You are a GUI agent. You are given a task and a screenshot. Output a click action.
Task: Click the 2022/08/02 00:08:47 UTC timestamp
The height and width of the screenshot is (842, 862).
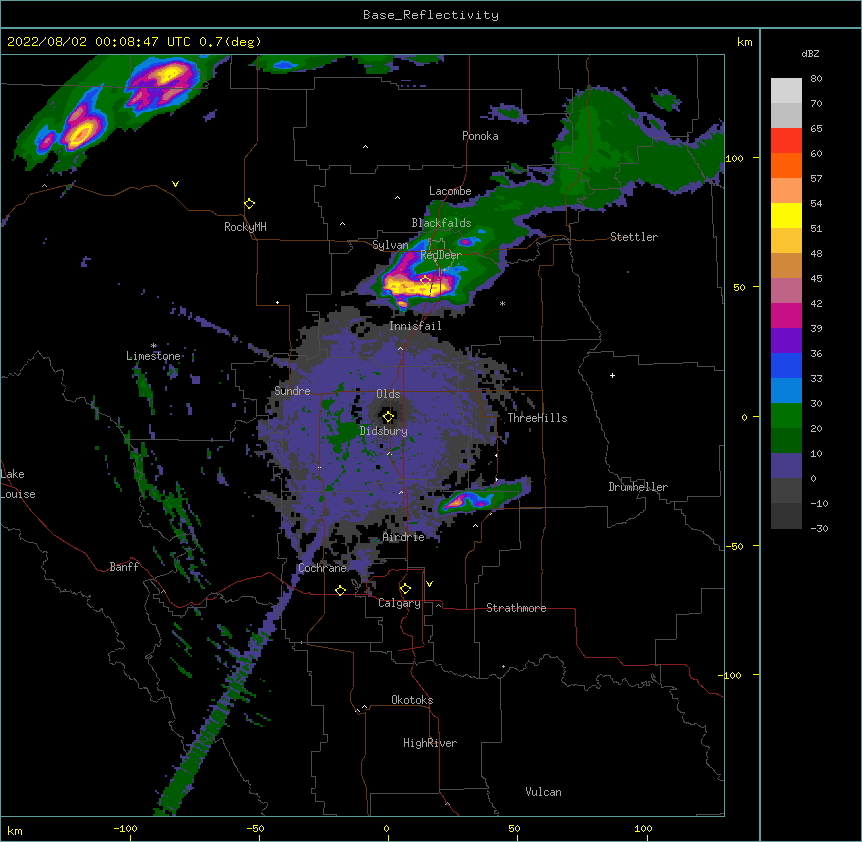click(x=99, y=42)
